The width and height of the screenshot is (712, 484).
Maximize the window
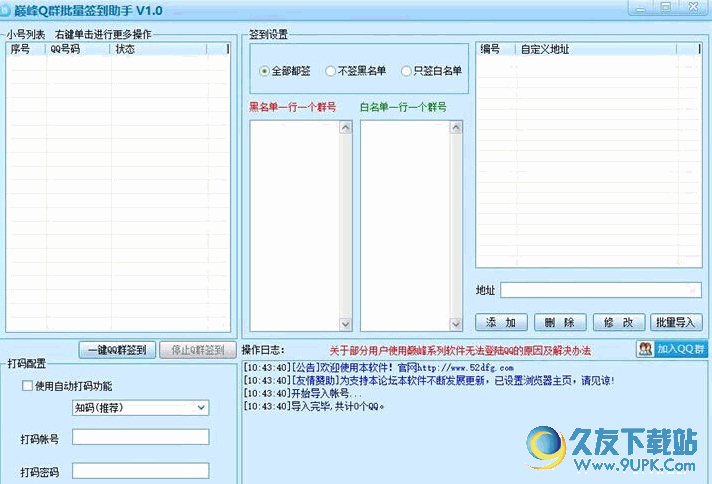[x=666, y=7]
